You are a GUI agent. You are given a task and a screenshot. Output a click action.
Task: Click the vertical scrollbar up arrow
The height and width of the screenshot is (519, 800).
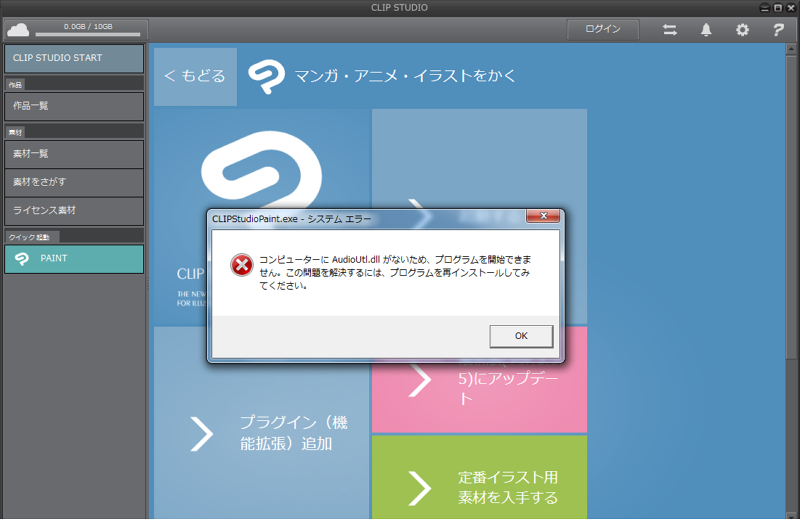point(791,50)
